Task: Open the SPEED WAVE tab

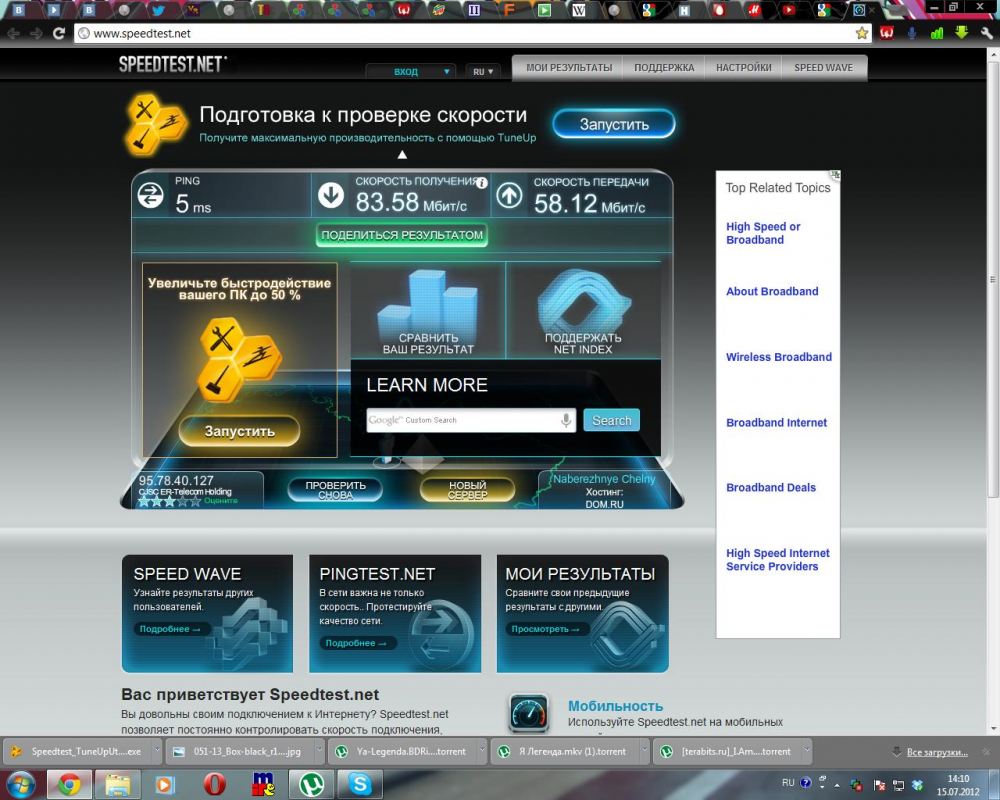Action: (x=823, y=68)
